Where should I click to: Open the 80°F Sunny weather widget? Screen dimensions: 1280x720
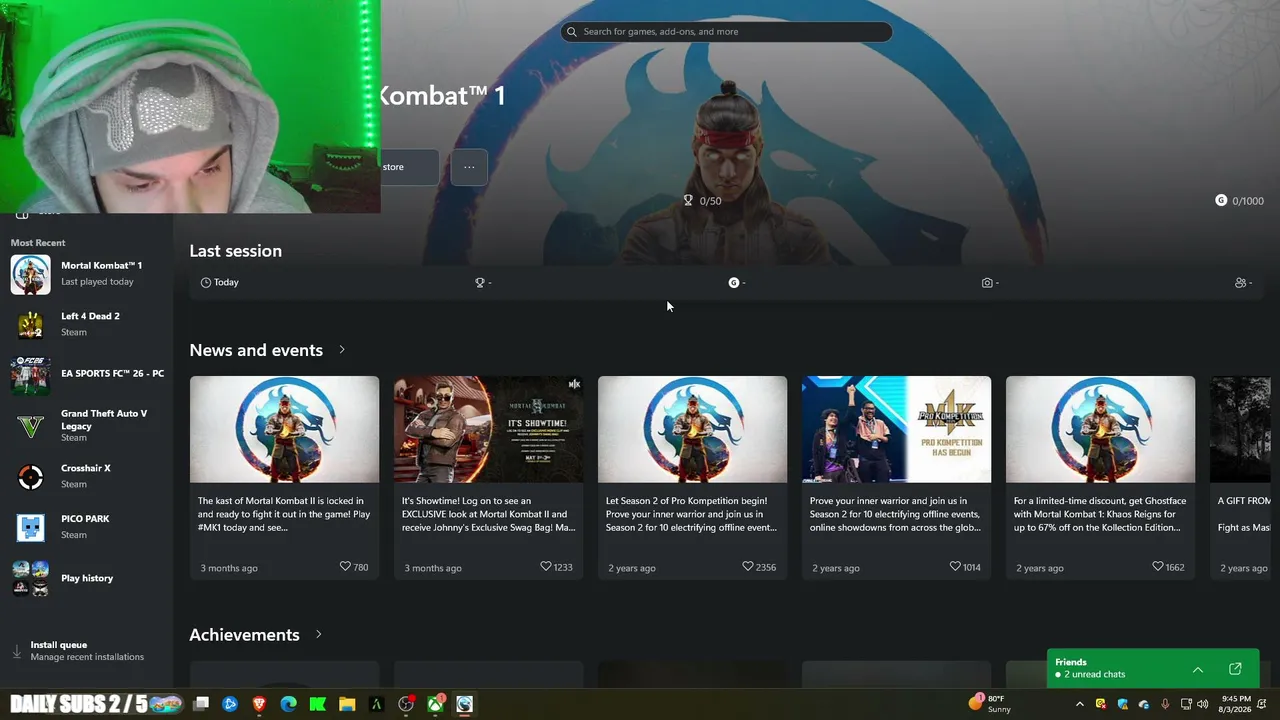[x=990, y=704]
